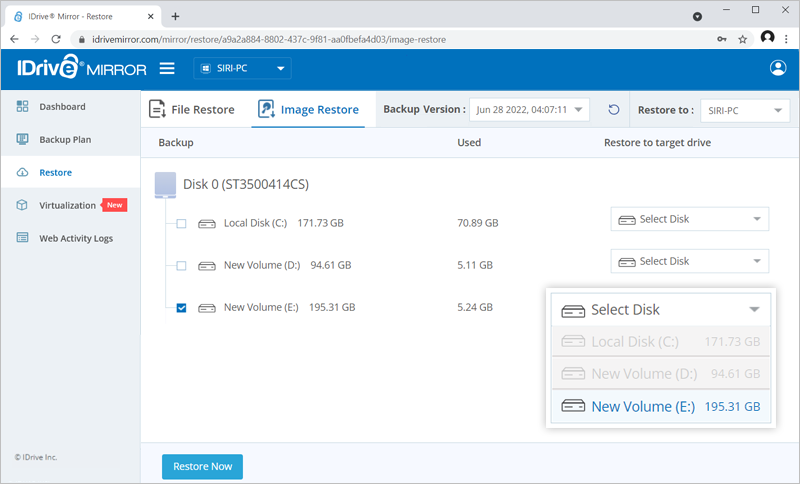Collapse the open Select Disk dropdown header
800x484 pixels.
click(661, 310)
